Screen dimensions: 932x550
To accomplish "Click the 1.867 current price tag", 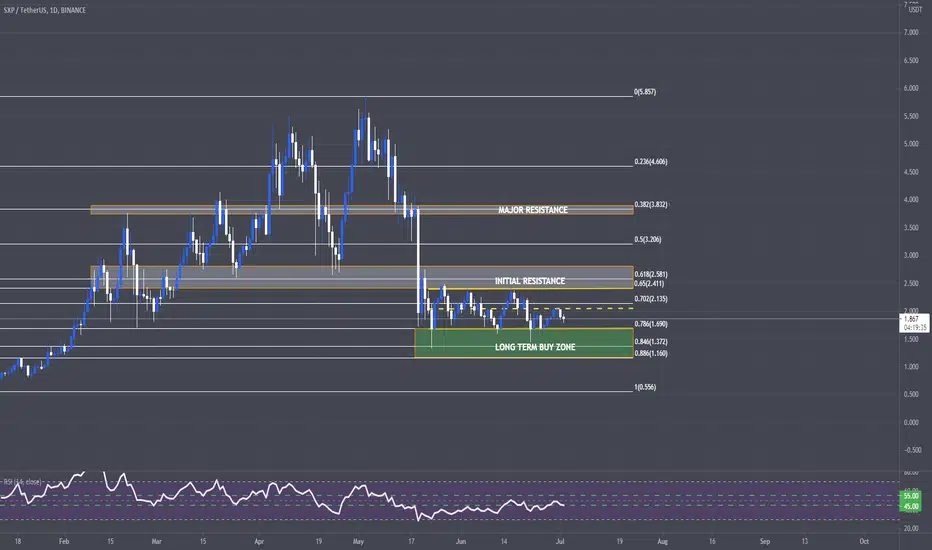I will pyautogui.click(x=912, y=319).
